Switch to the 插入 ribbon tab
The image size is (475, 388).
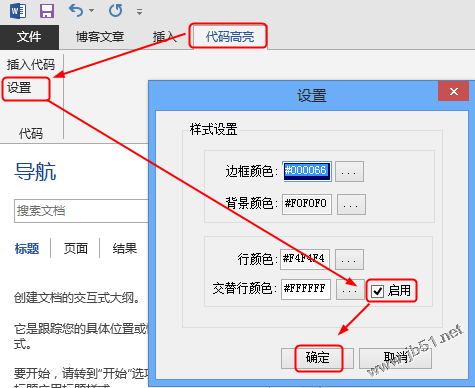coord(165,37)
